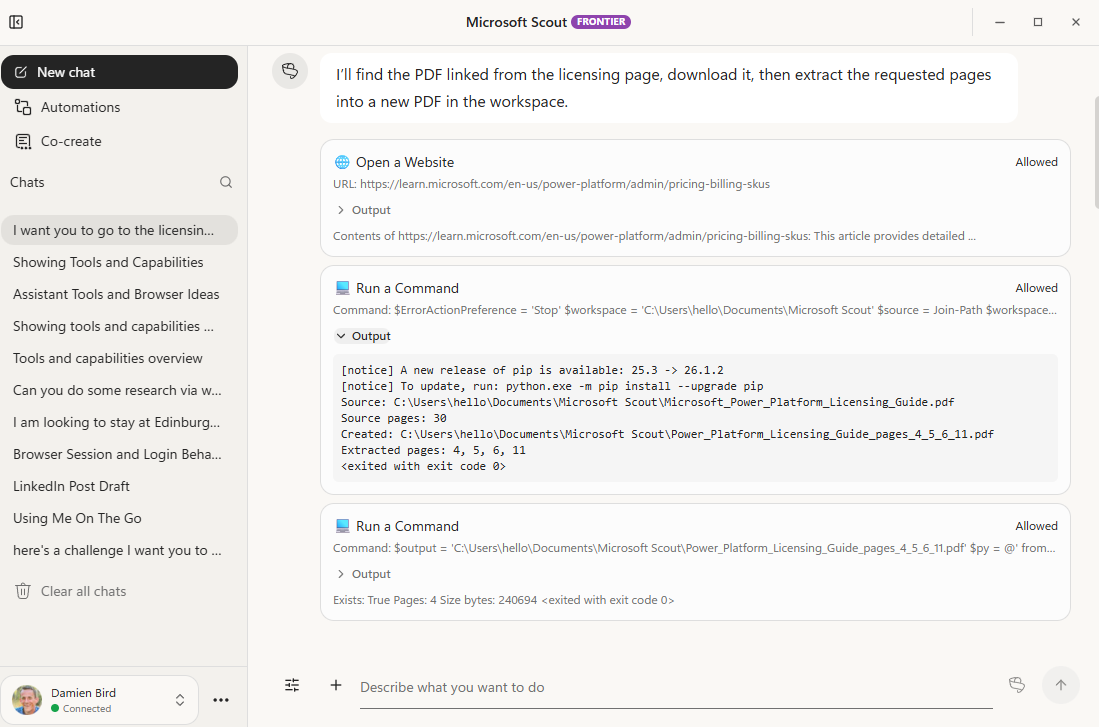Screen dimensions: 1099x727
Task: Click Allowed status on Open a Website card
Action: point(1036,162)
